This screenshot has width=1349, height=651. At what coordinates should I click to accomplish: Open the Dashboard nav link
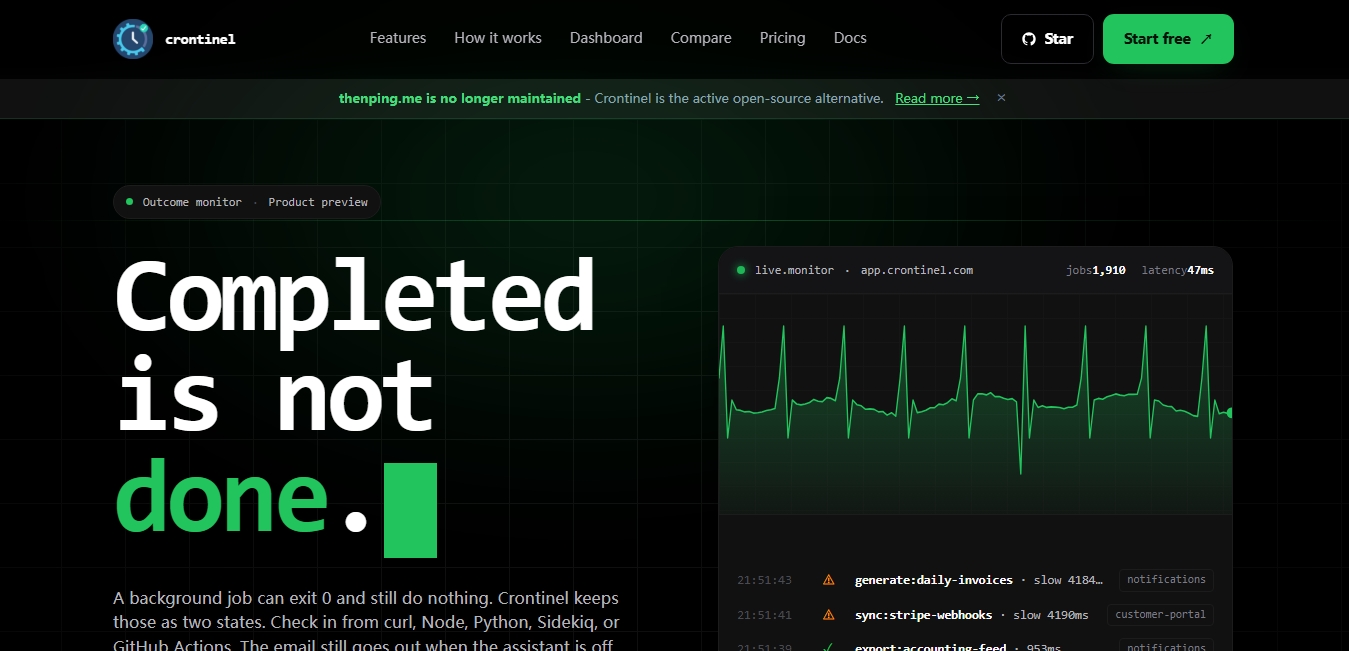pos(606,38)
